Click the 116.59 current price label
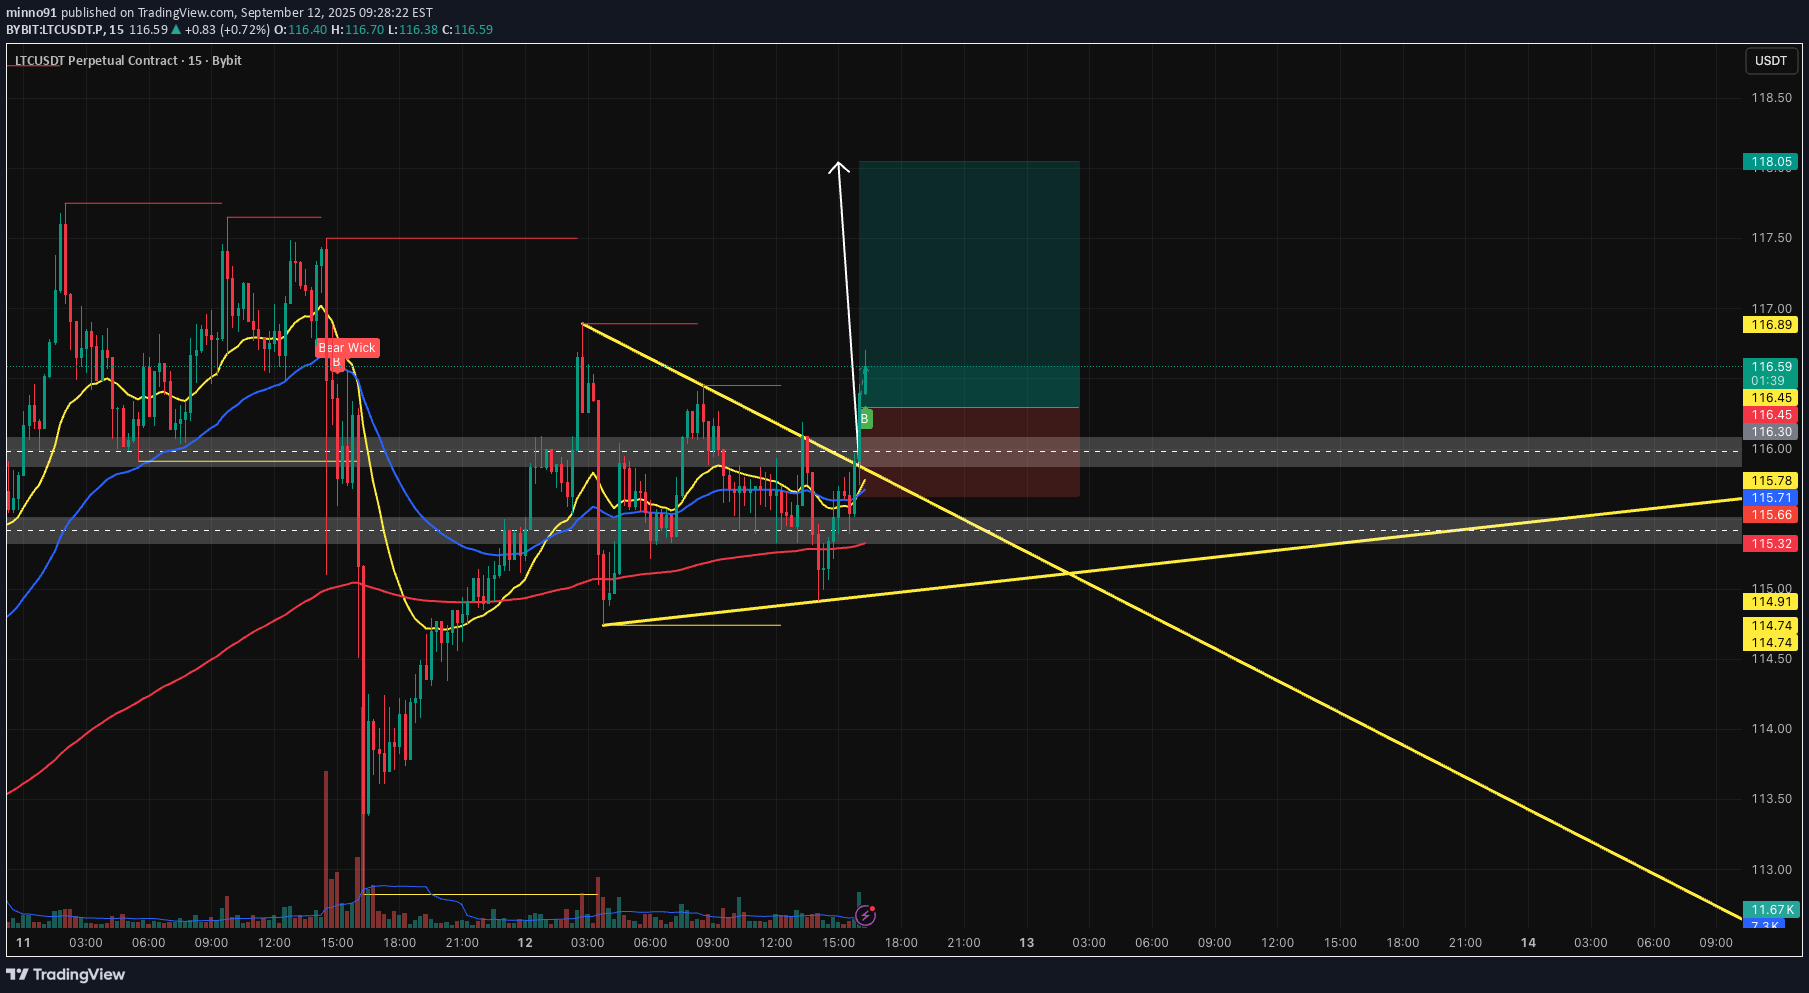 click(x=1770, y=367)
